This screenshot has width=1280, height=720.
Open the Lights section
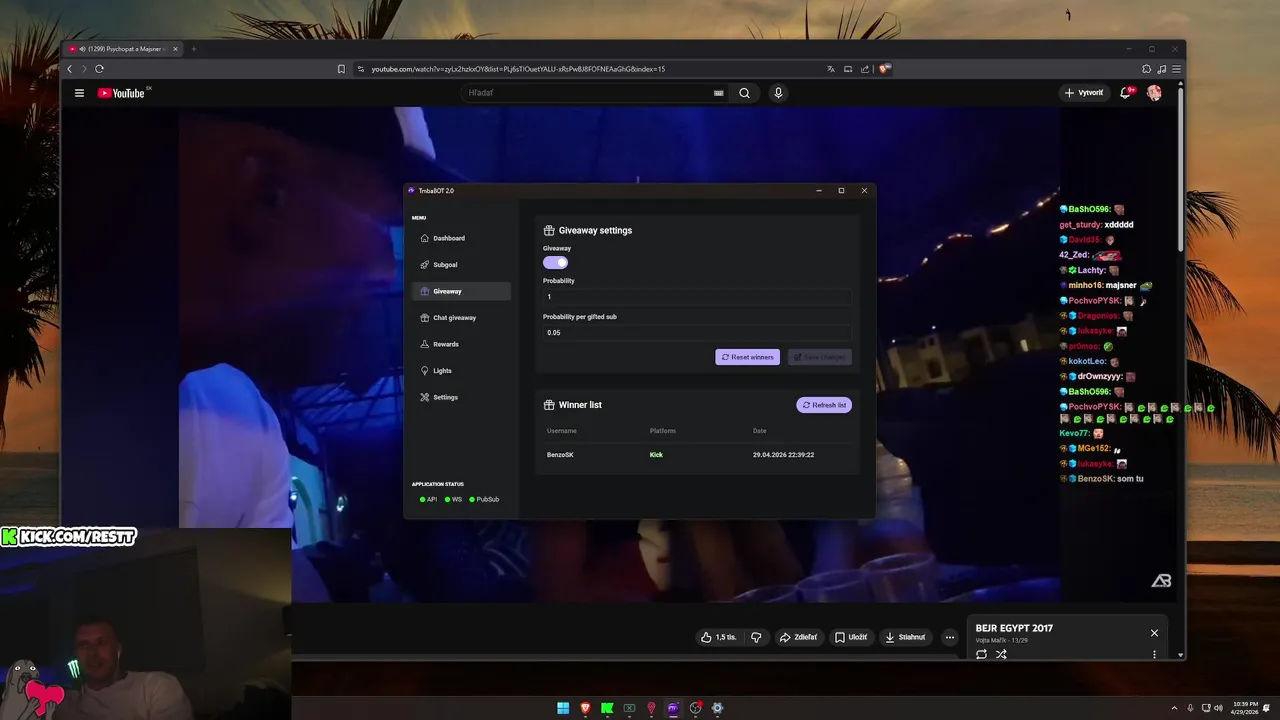(461, 371)
